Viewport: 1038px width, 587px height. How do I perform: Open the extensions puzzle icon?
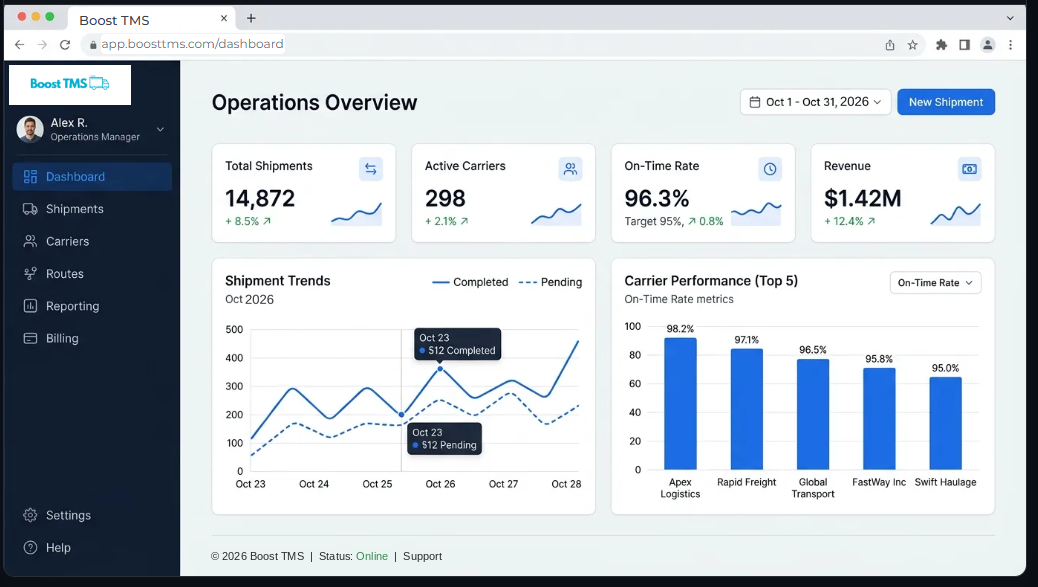[x=941, y=45]
